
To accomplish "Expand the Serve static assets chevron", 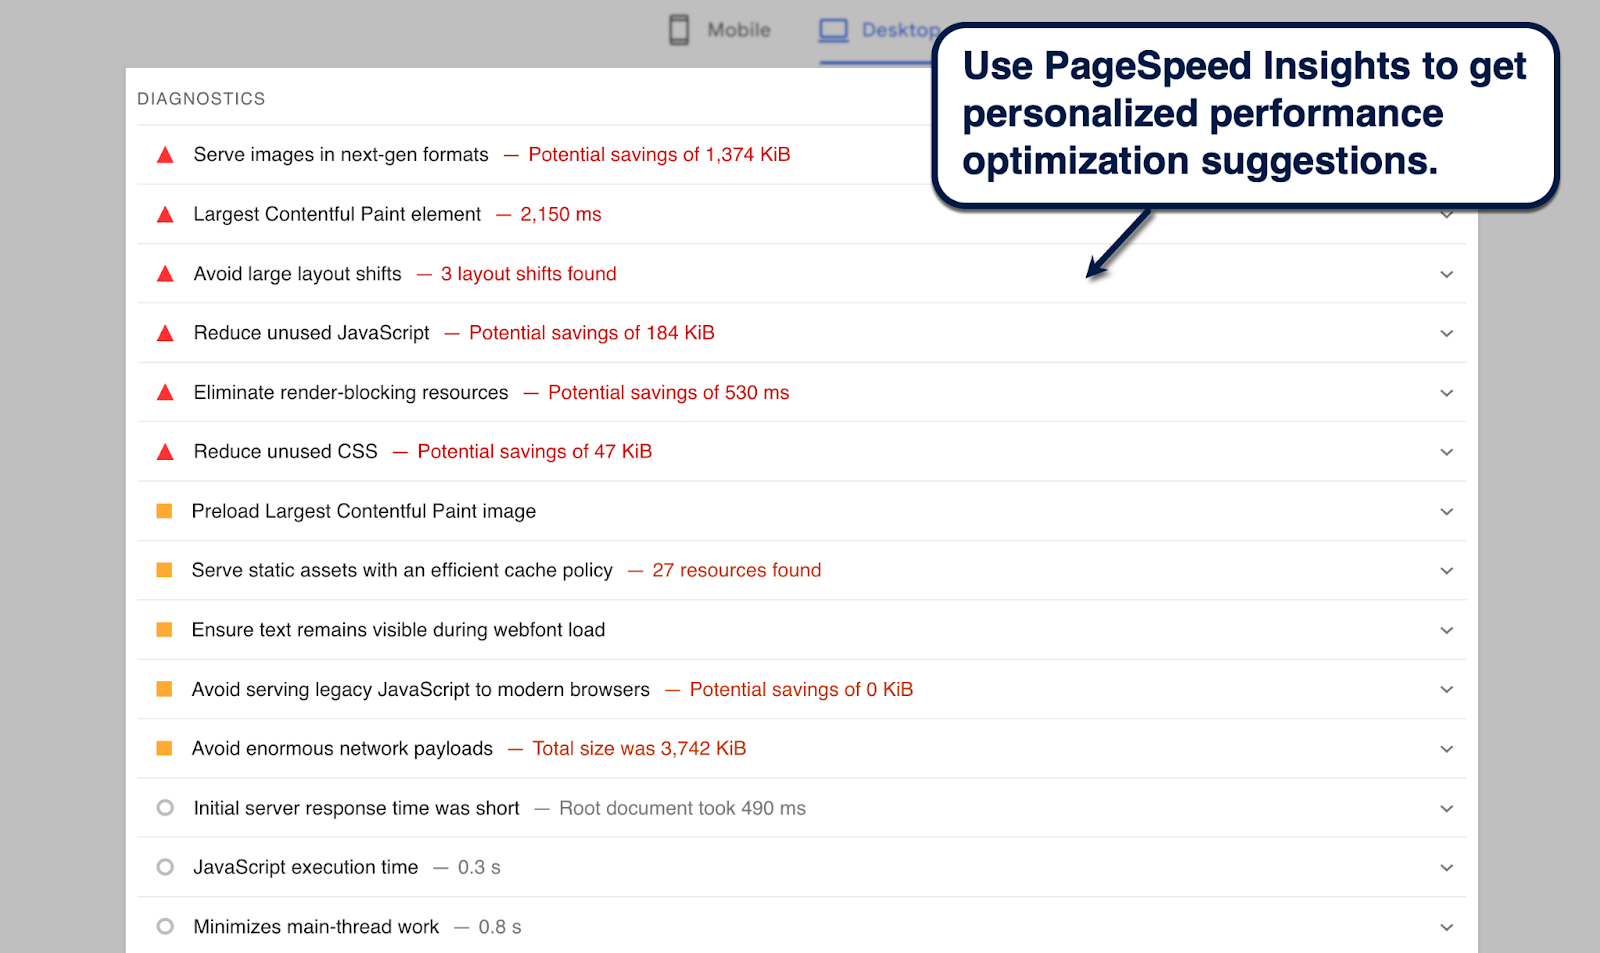I will [1446, 571].
